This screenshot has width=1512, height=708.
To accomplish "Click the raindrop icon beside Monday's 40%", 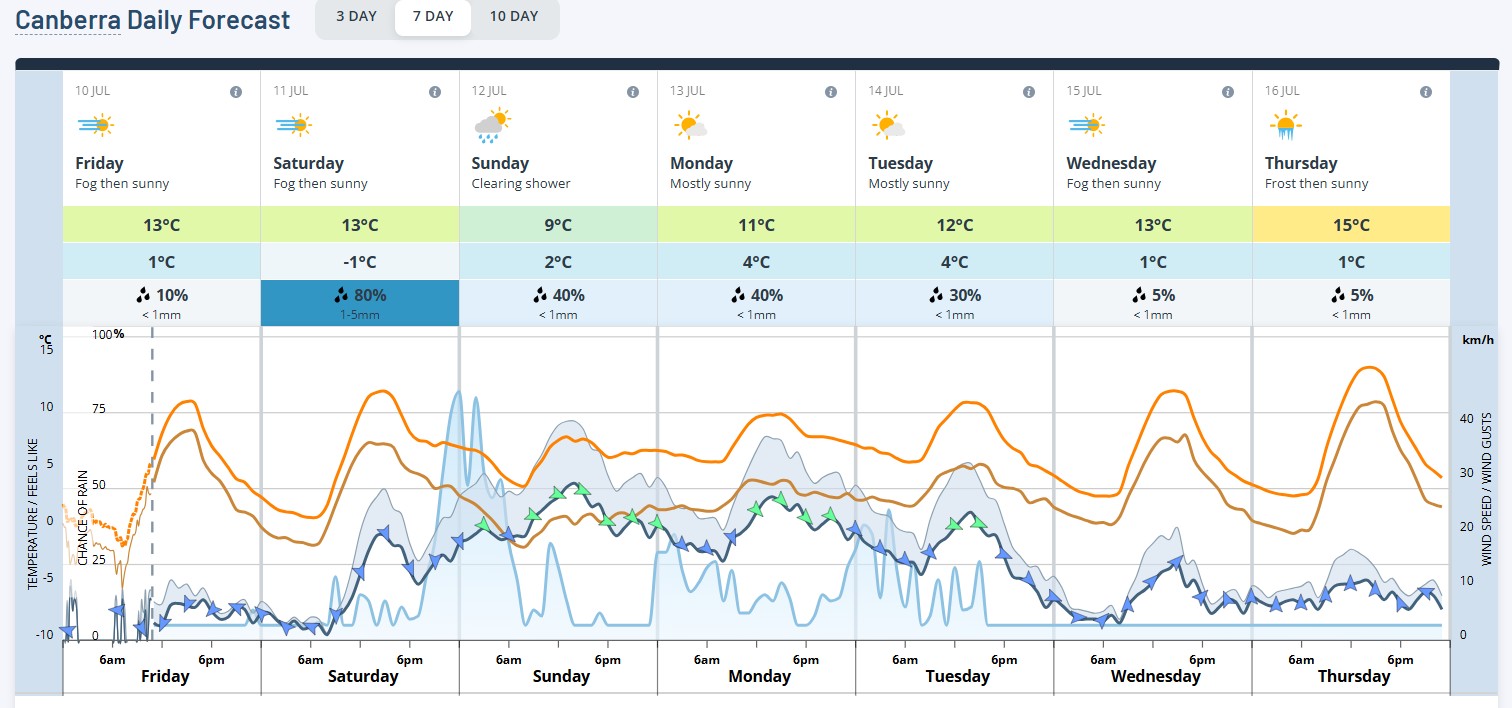I will (x=739, y=295).
